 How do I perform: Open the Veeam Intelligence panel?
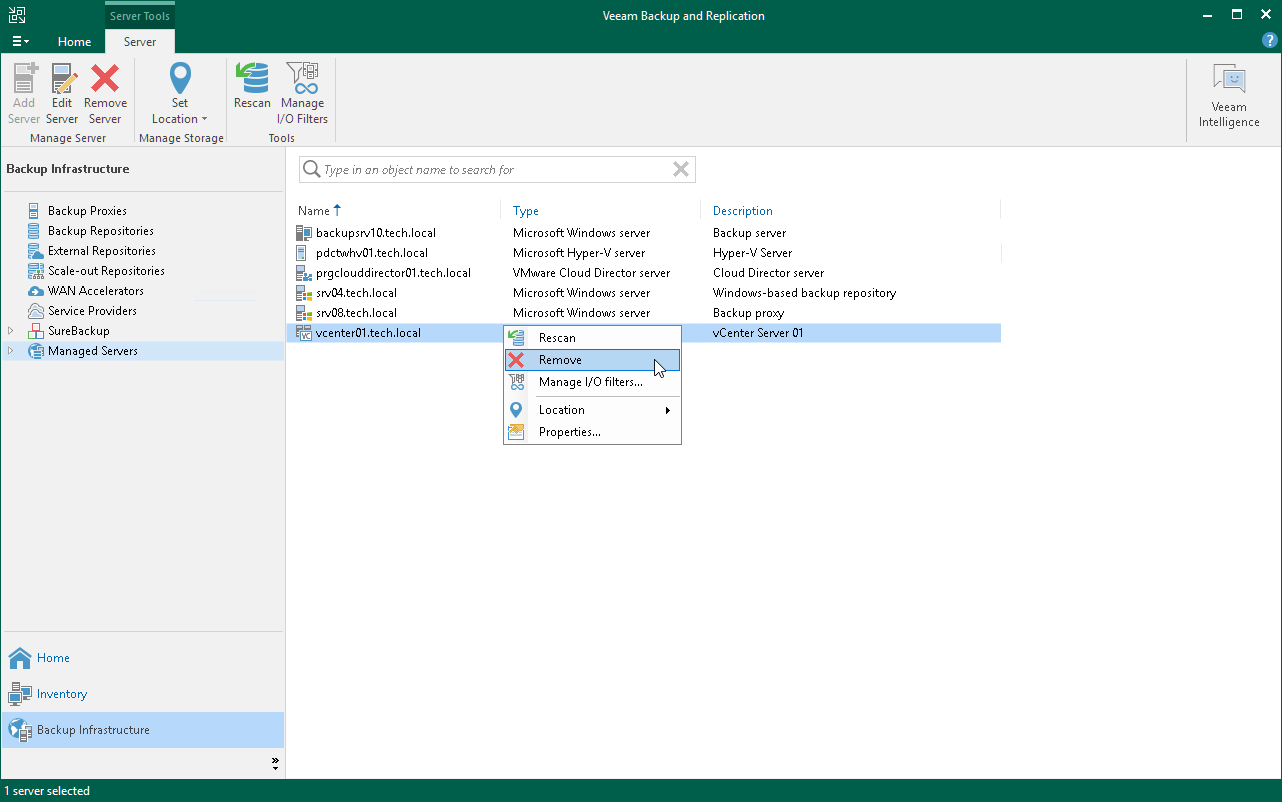pyautogui.click(x=1228, y=96)
